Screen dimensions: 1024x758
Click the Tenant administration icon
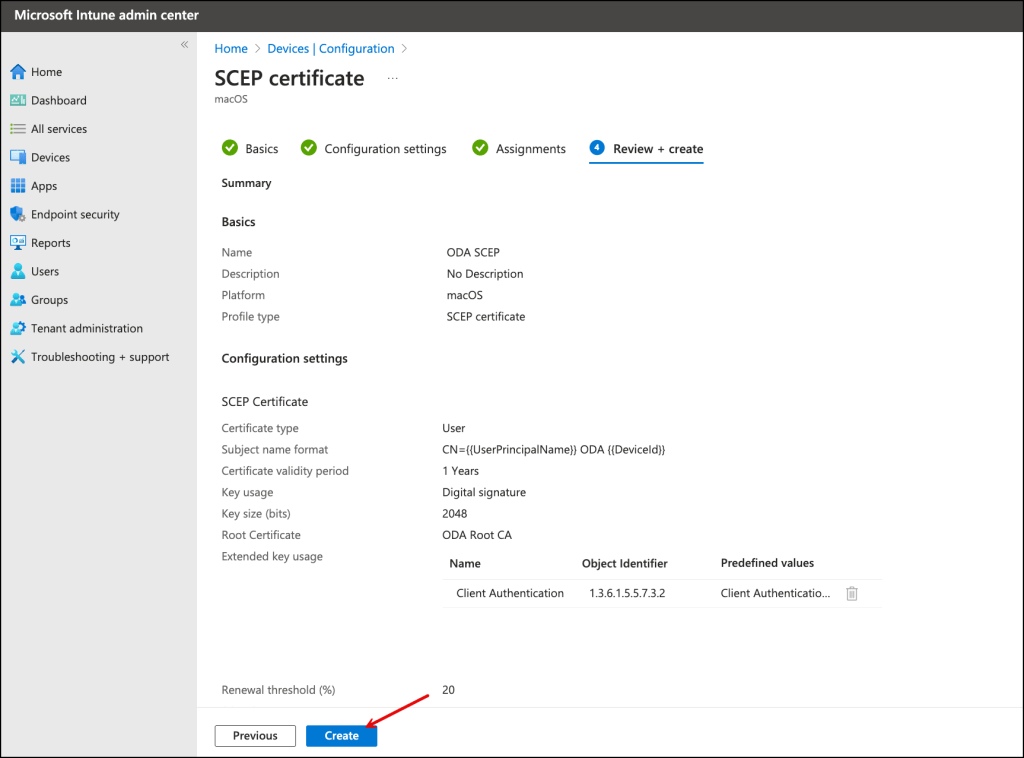click(x=18, y=328)
